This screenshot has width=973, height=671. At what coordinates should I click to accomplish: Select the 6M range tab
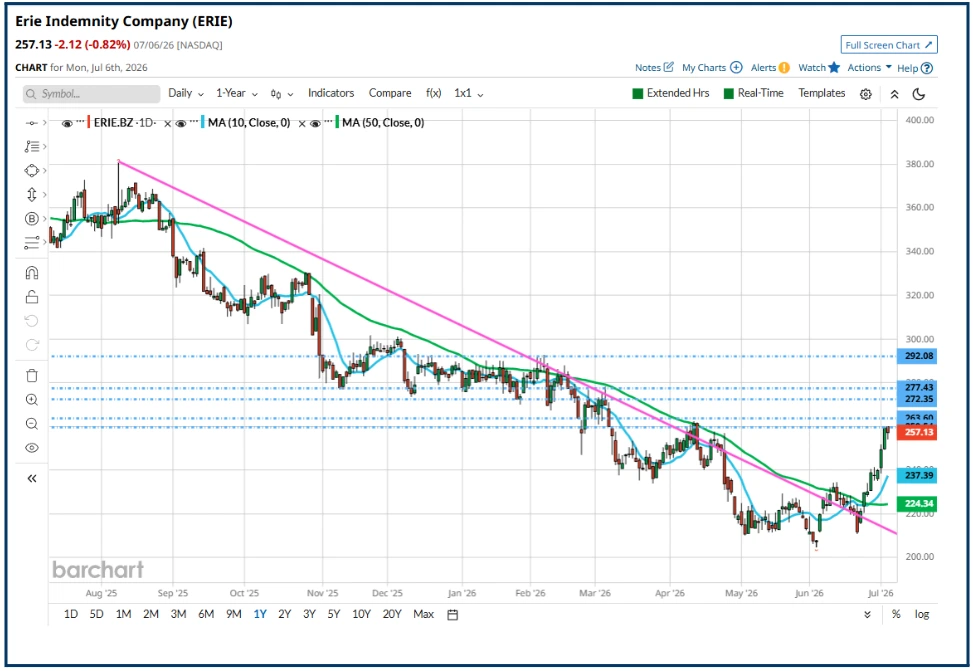click(206, 614)
